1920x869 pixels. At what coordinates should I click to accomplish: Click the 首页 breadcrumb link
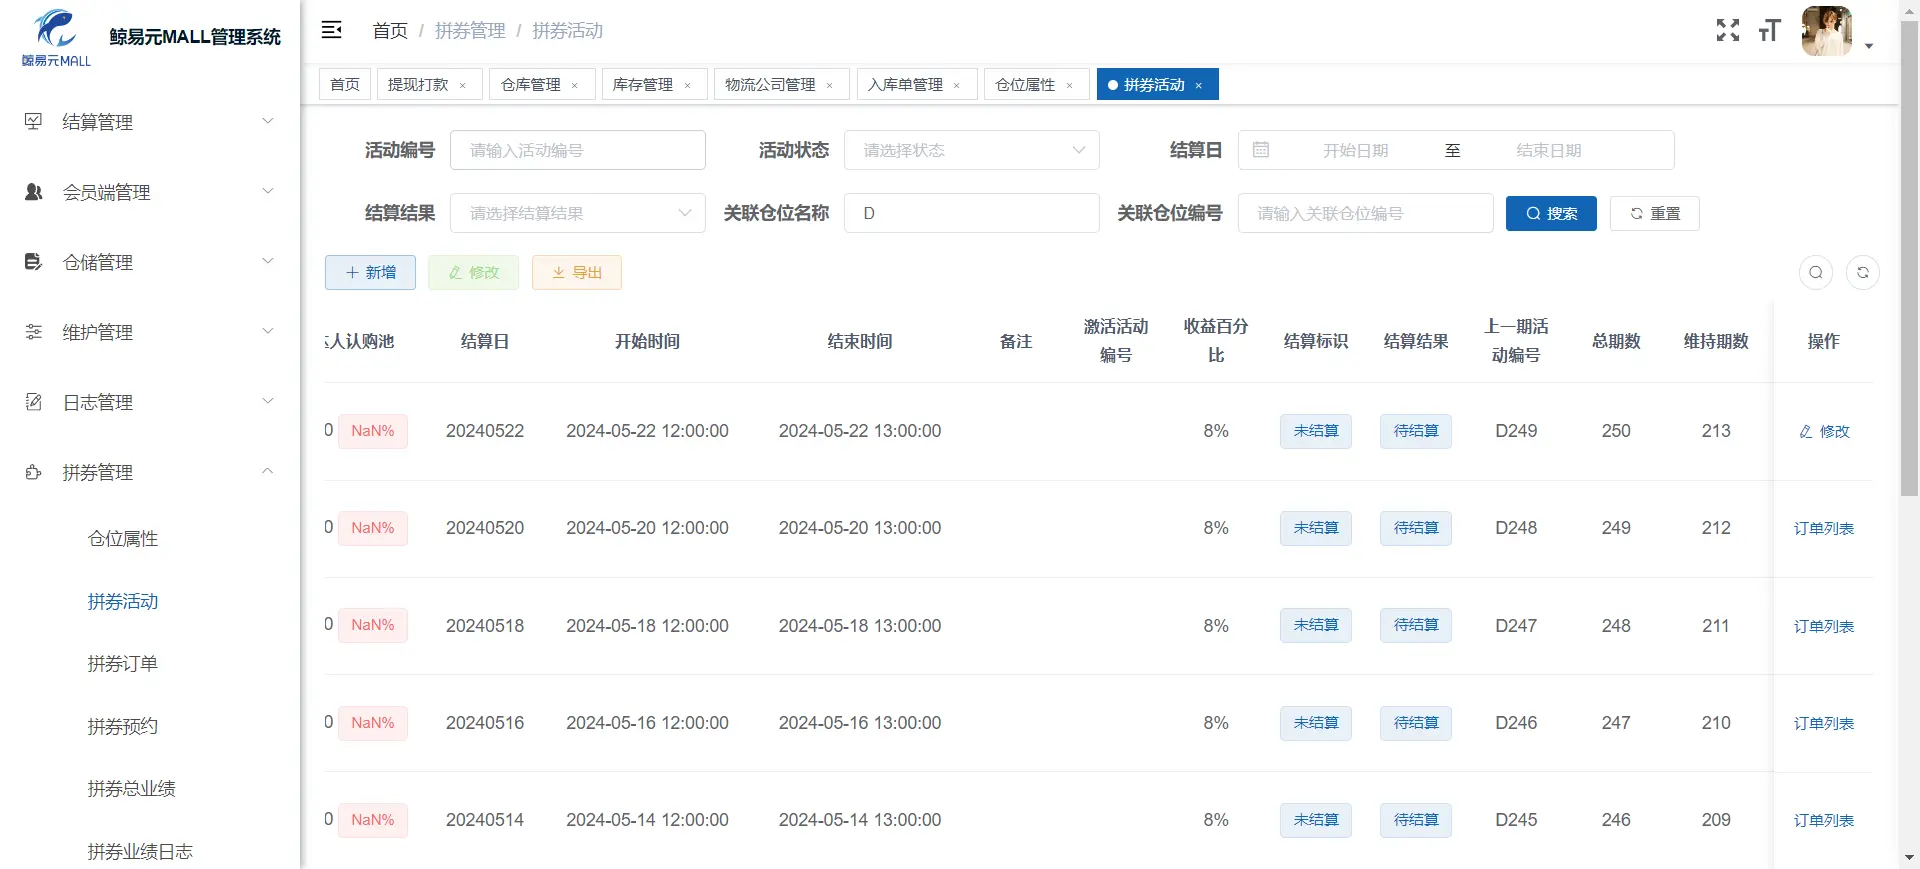click(x=390, y=31)
